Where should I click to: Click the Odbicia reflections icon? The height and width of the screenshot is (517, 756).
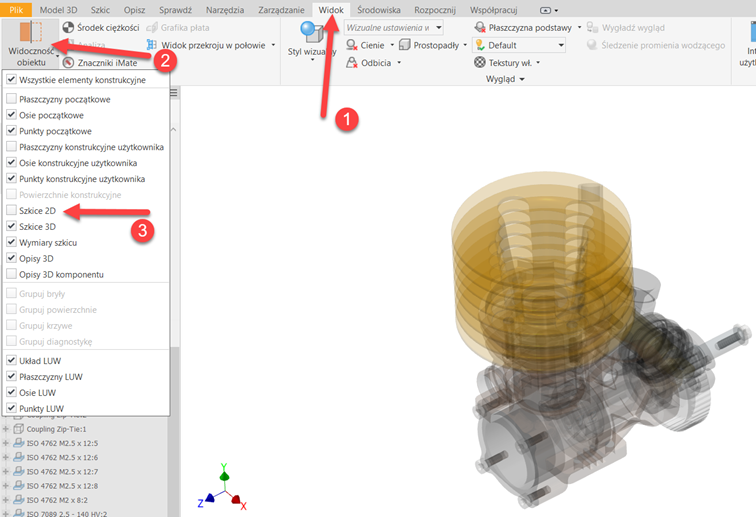click(x=353, y=63)
